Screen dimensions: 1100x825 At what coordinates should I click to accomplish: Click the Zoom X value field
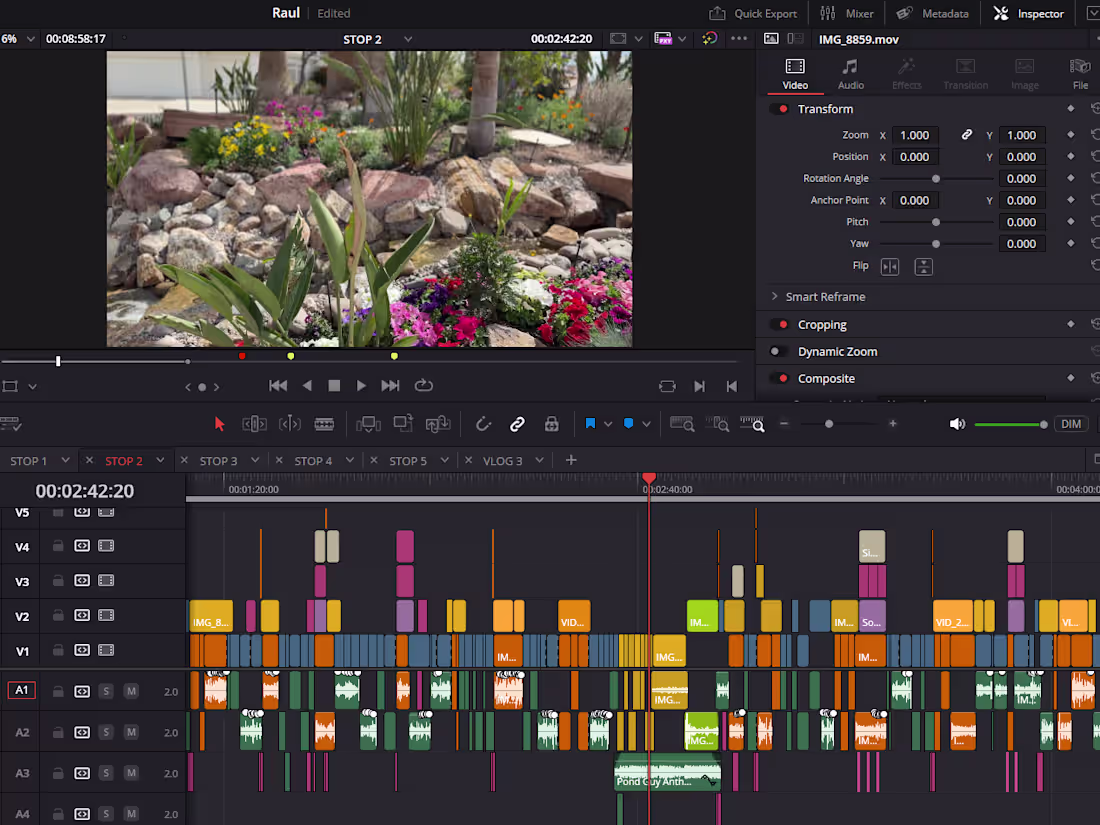pyautogui.click(x=916, y=134)
